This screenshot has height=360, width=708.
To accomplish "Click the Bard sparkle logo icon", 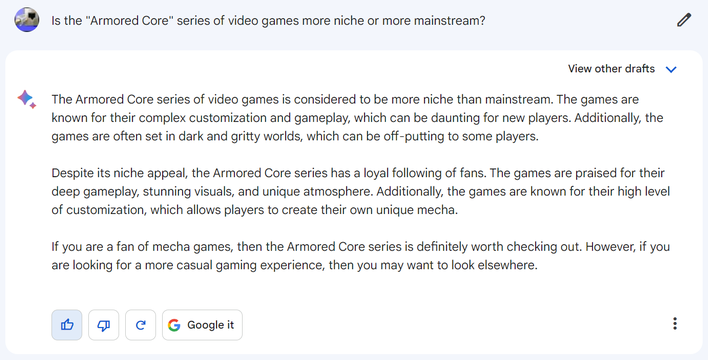I will 27,99.
